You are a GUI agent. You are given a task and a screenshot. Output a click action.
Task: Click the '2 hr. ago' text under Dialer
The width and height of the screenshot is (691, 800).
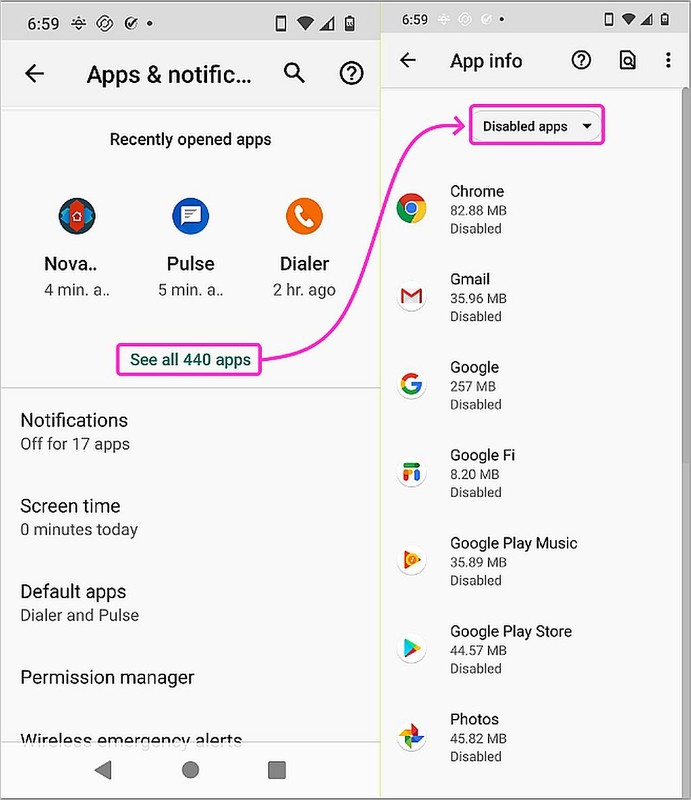[x=304, y=290]
